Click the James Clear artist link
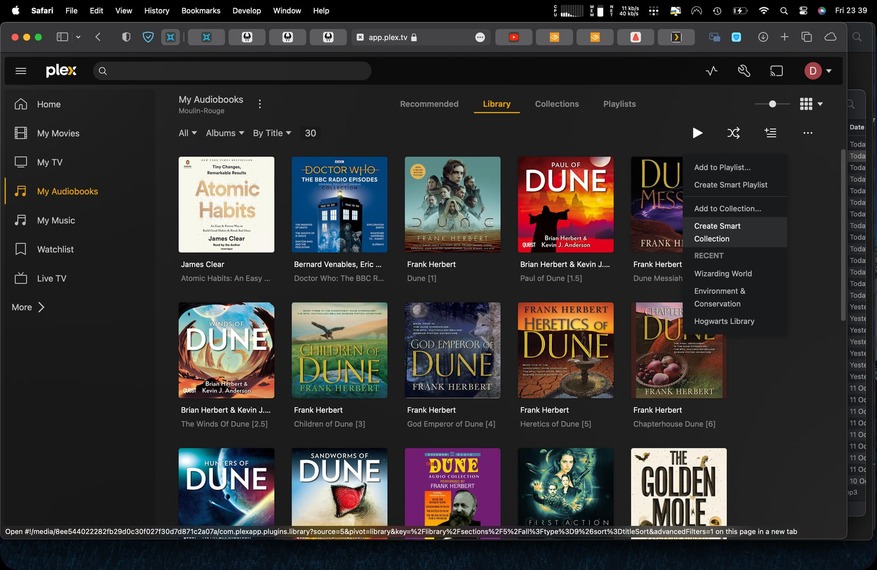 (202, 264)
